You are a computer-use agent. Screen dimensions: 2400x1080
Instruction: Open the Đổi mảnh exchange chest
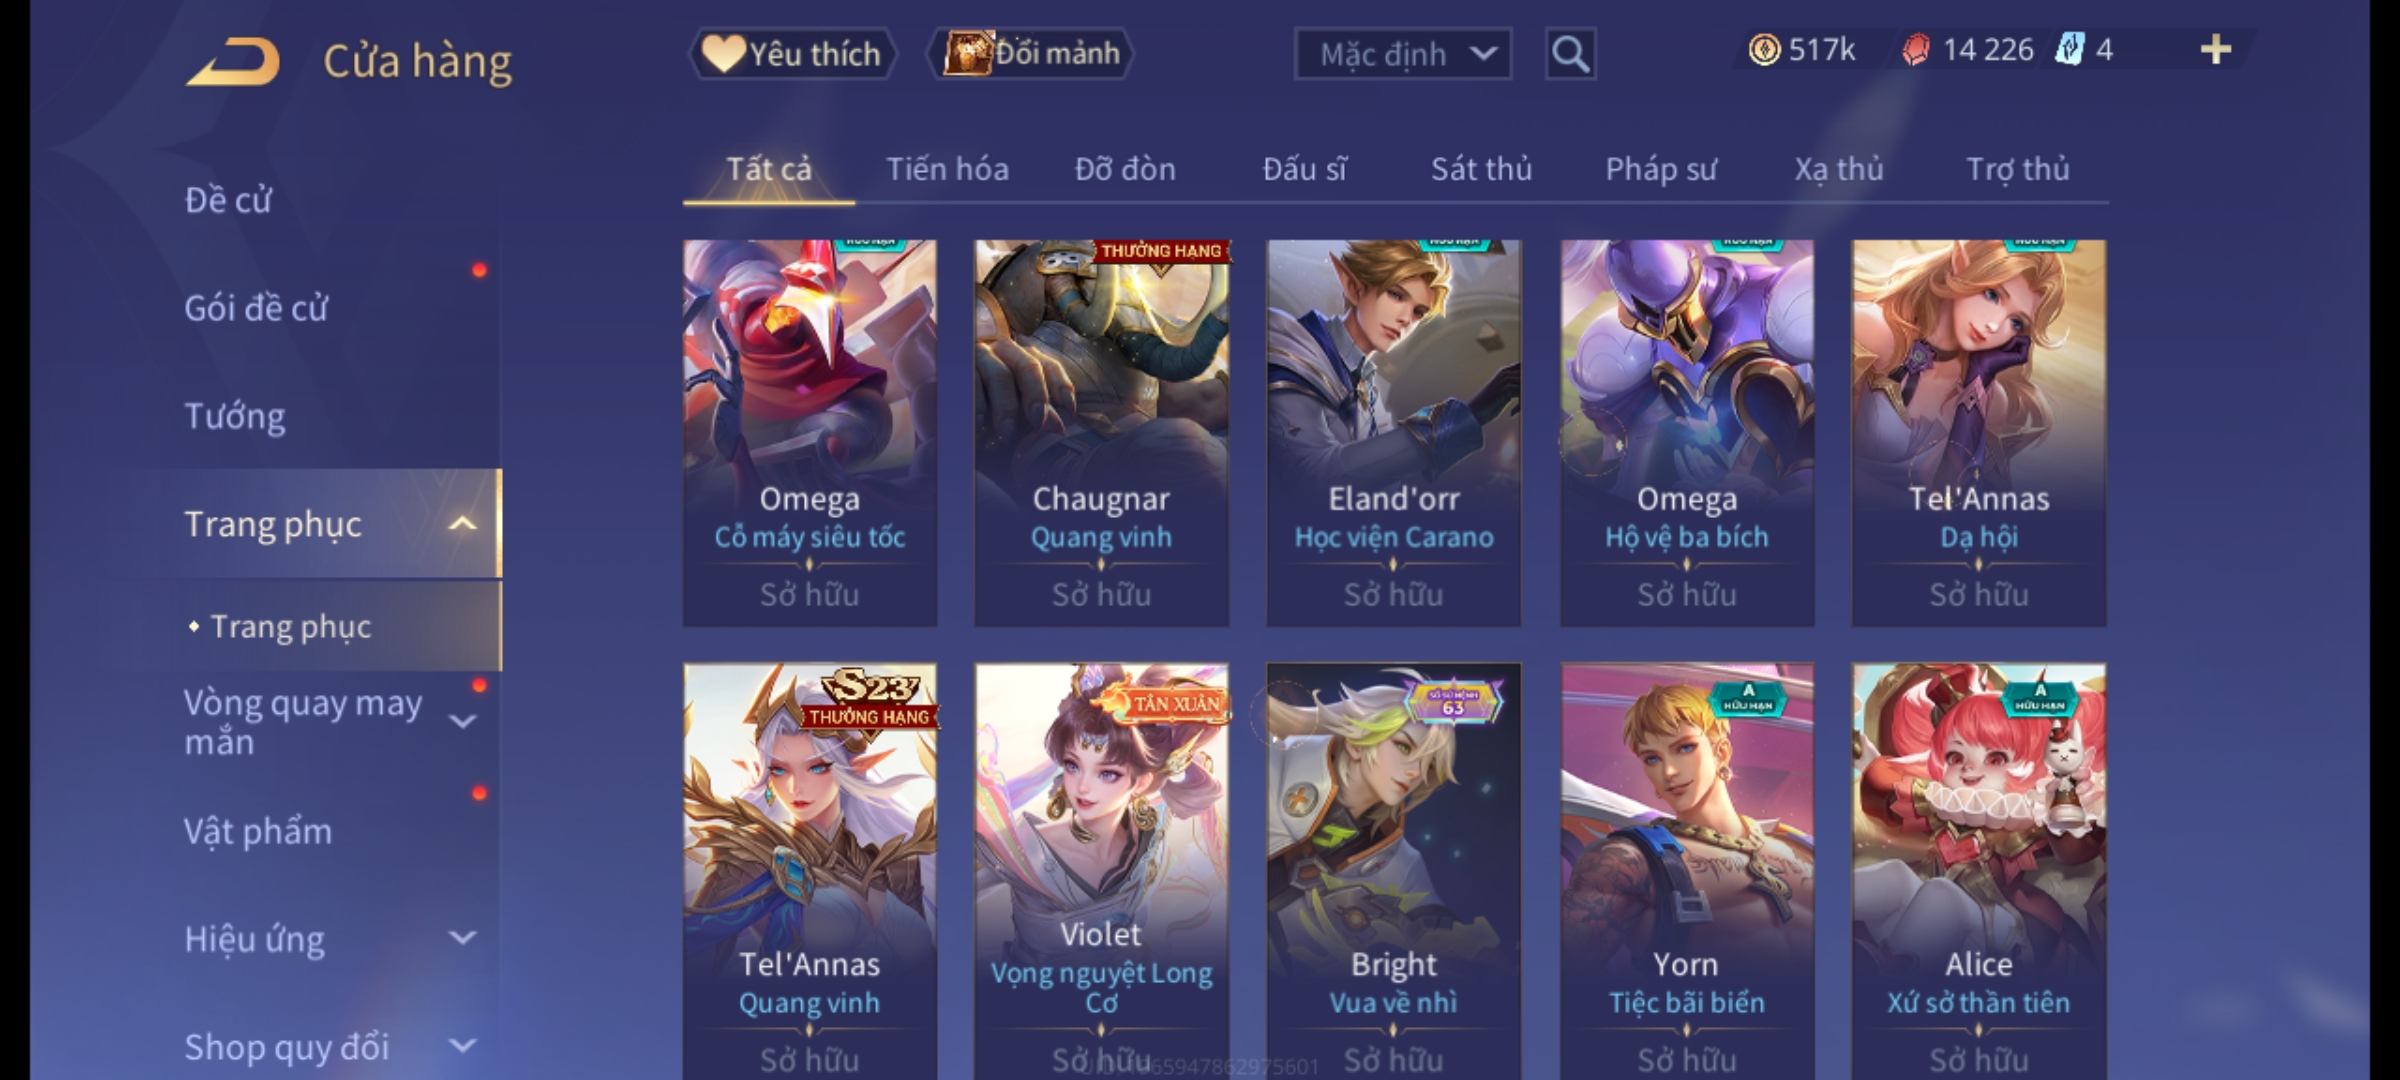pyautogui.click(x=1031, y=54)
